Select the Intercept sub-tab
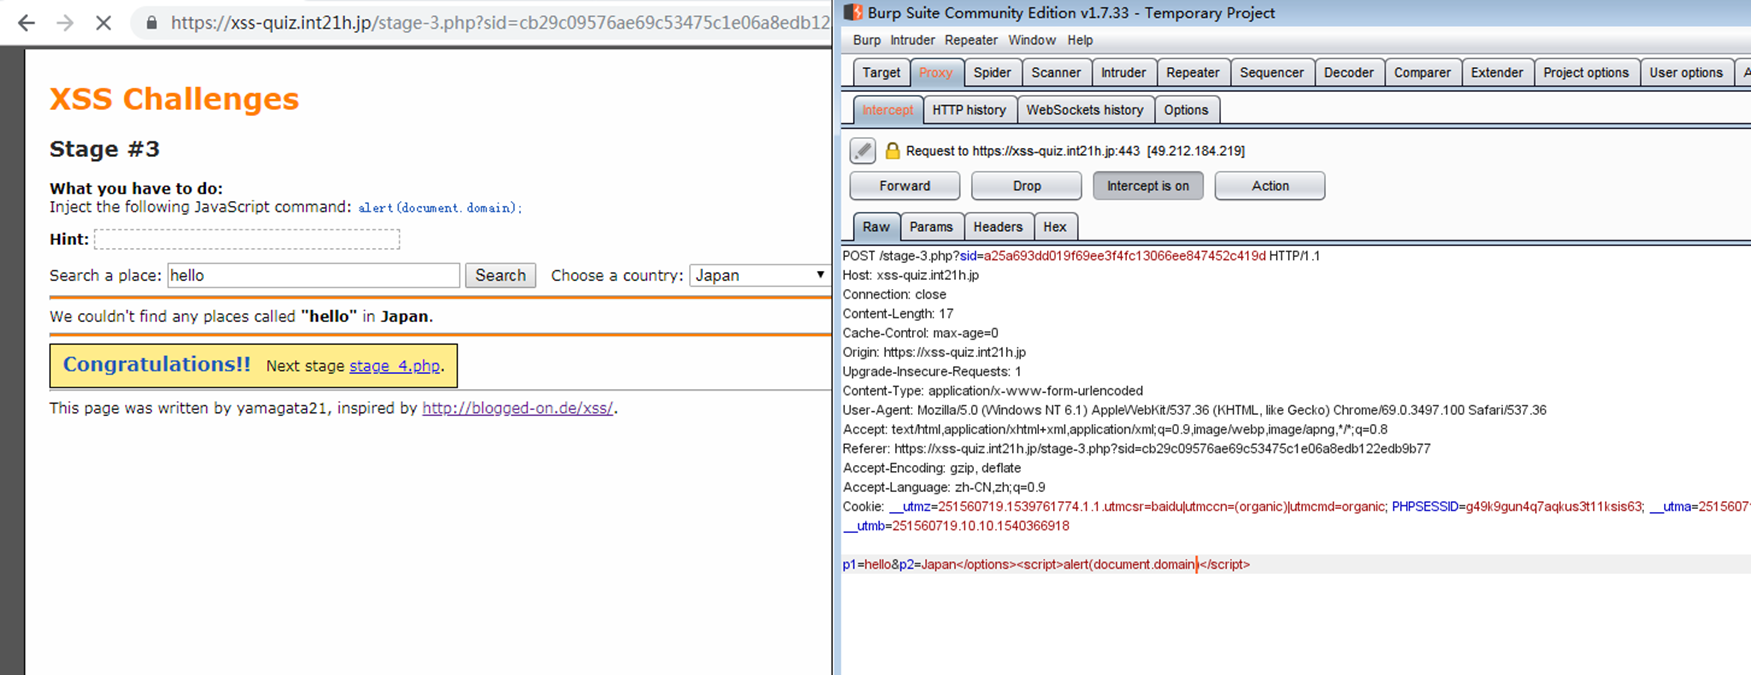 tap(888, 110)
